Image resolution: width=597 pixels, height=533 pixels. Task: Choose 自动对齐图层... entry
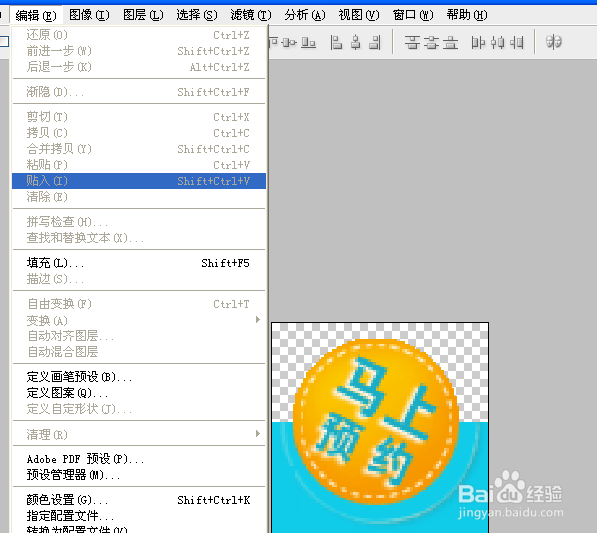pyautogui.click(x=139, y=336)
